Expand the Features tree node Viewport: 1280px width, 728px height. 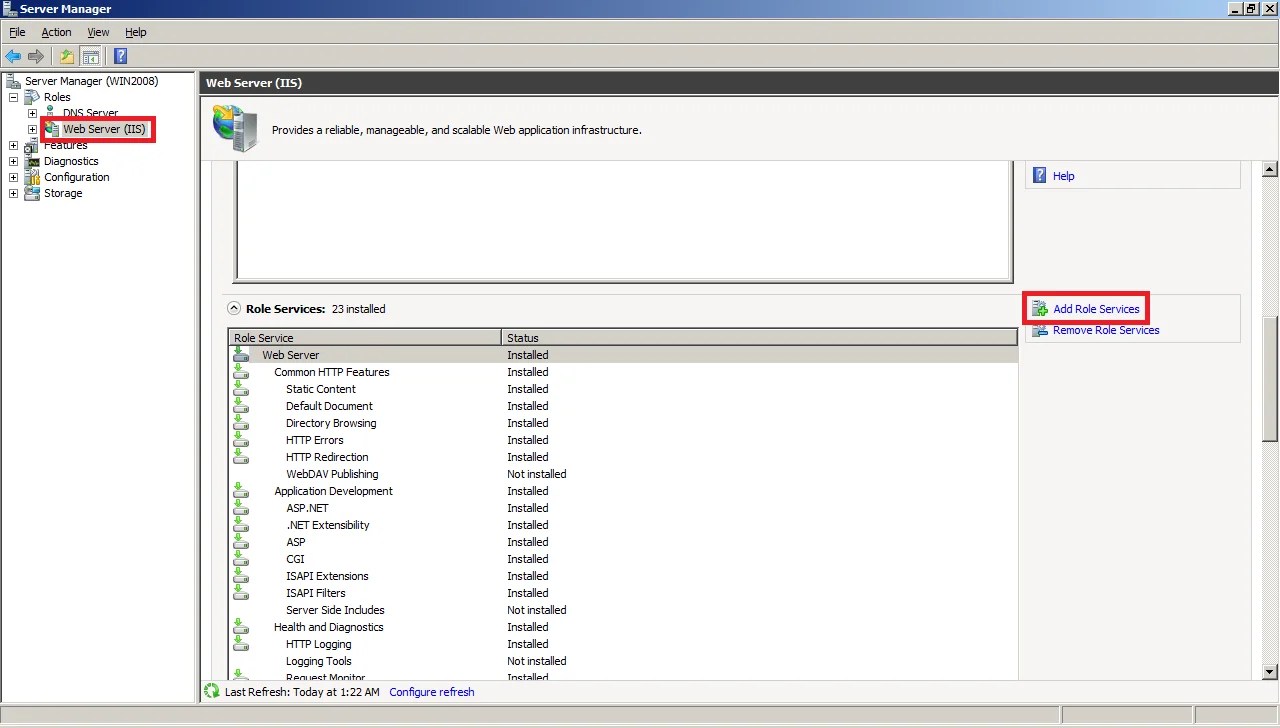point(13,145)
